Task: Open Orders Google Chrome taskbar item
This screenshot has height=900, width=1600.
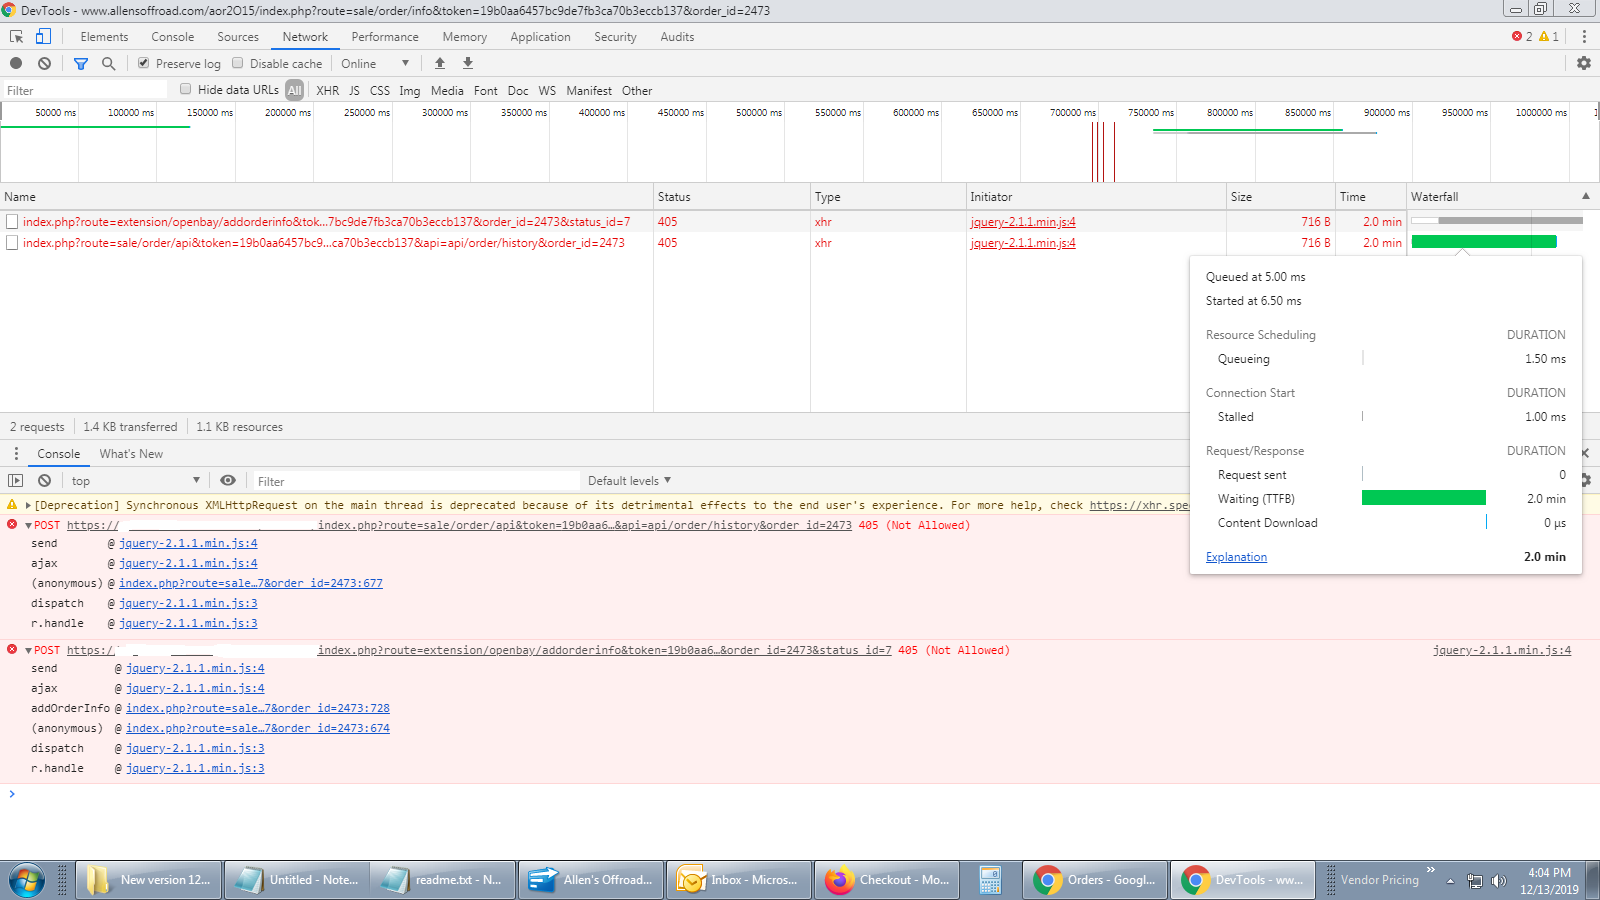Action: 1095,880
